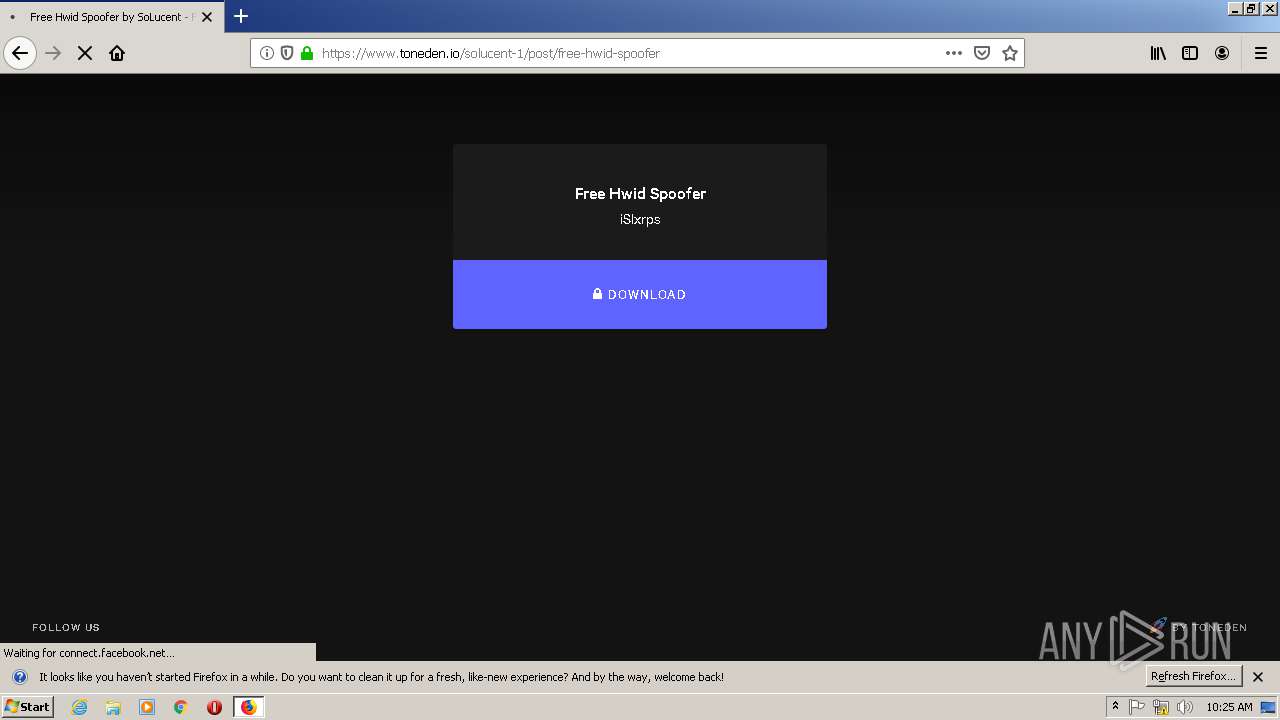This screenshot has width=1280, height=720.
Task: Close the Free Hwid Spoofer tab
Action: point(207,17)
